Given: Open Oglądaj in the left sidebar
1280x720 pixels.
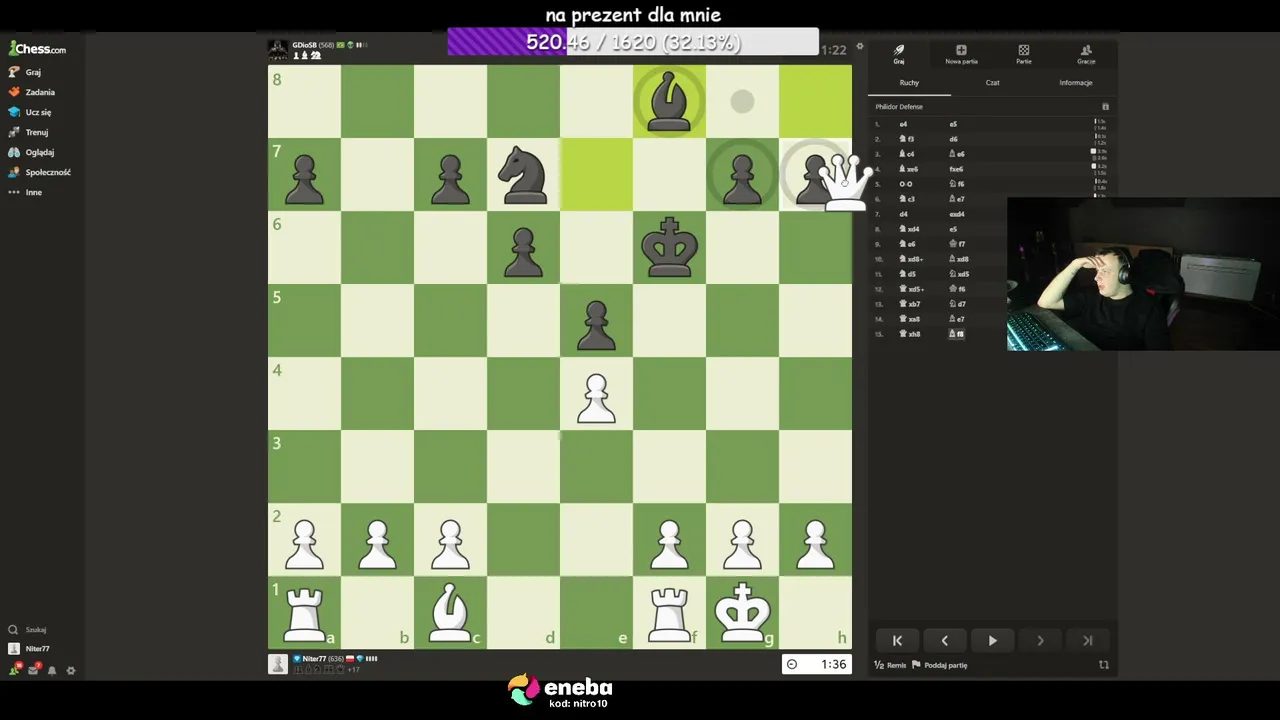Looking at the screenshot, I should 31,152.
